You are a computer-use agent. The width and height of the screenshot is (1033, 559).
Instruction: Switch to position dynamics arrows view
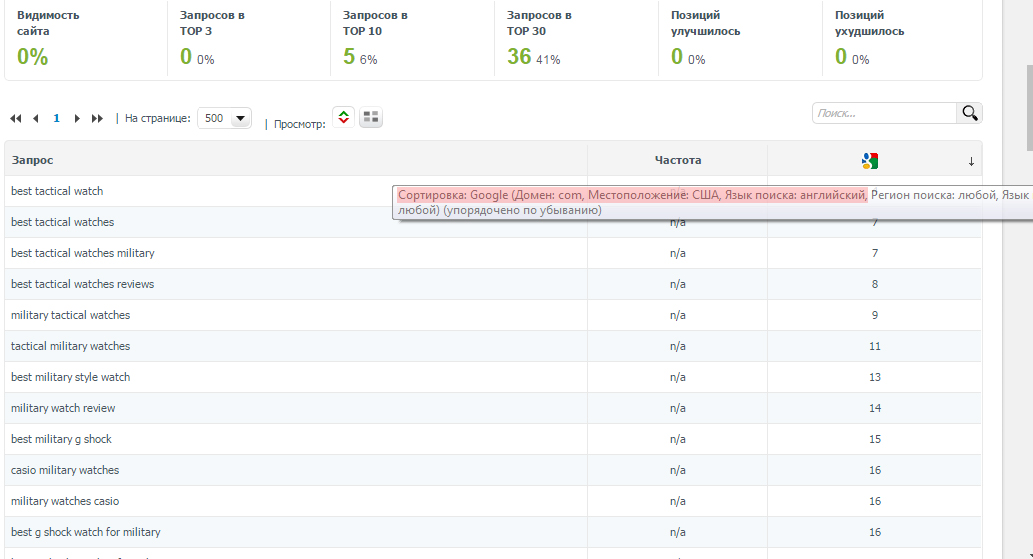[343, 117]
